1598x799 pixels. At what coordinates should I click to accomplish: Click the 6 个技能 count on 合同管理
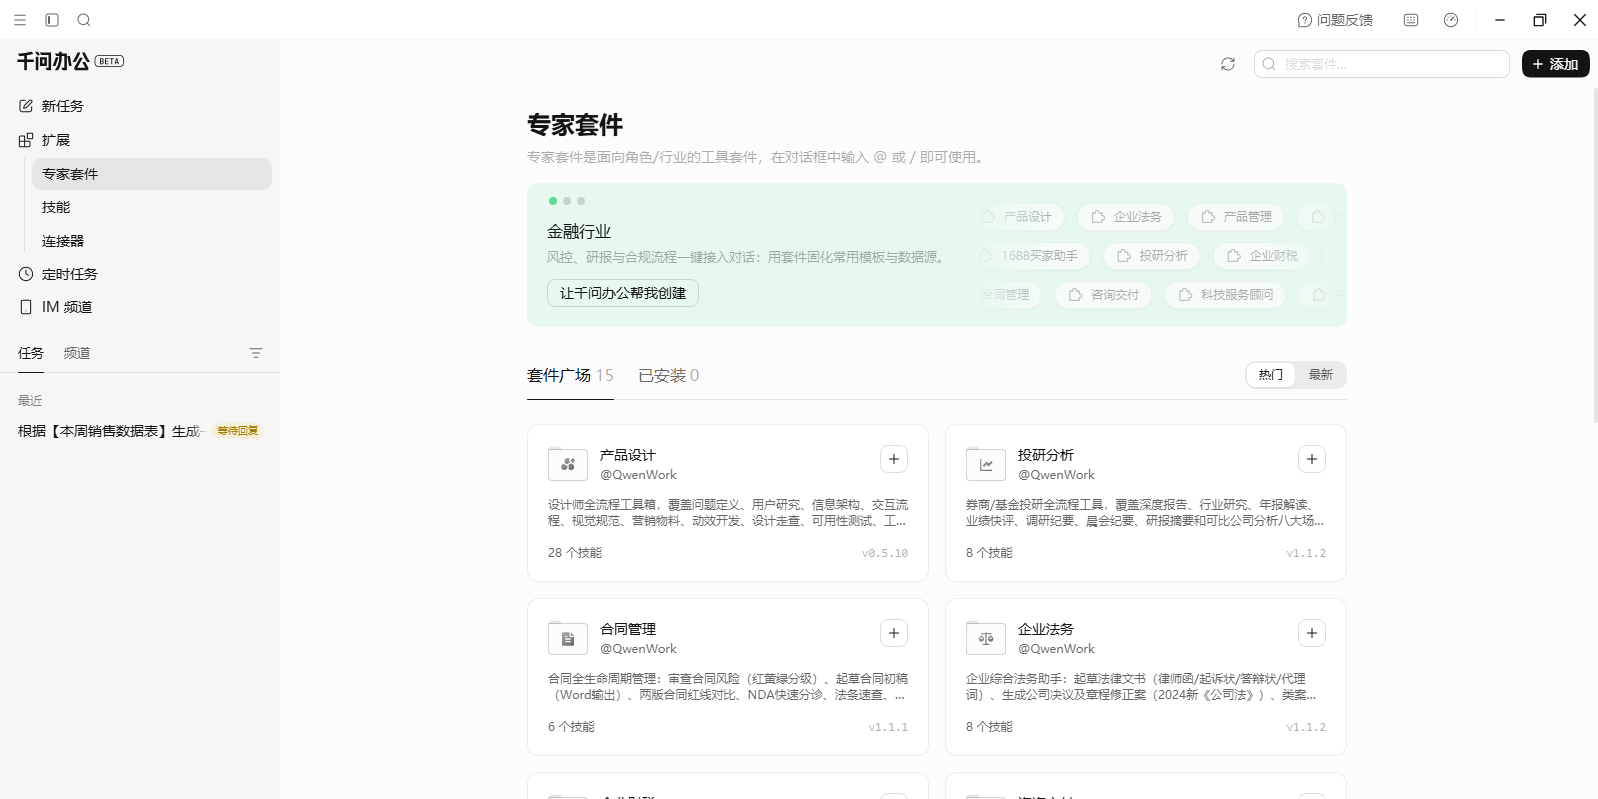tap(571, 727)
